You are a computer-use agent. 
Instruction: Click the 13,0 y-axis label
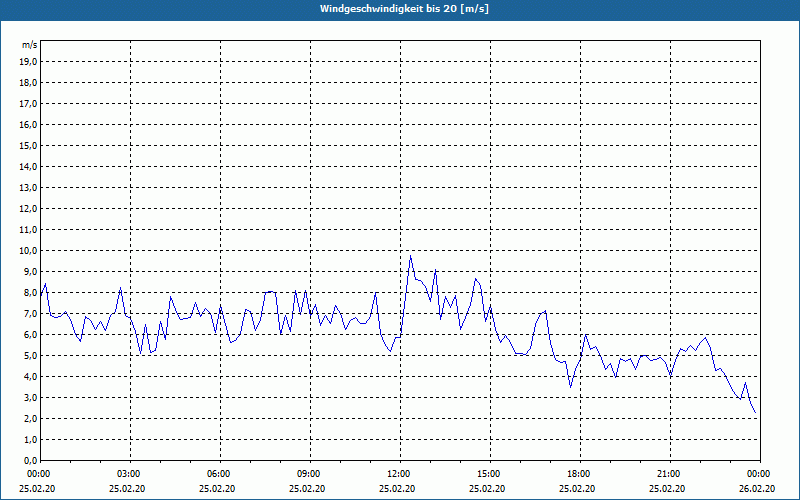click(x=29, y=188)
